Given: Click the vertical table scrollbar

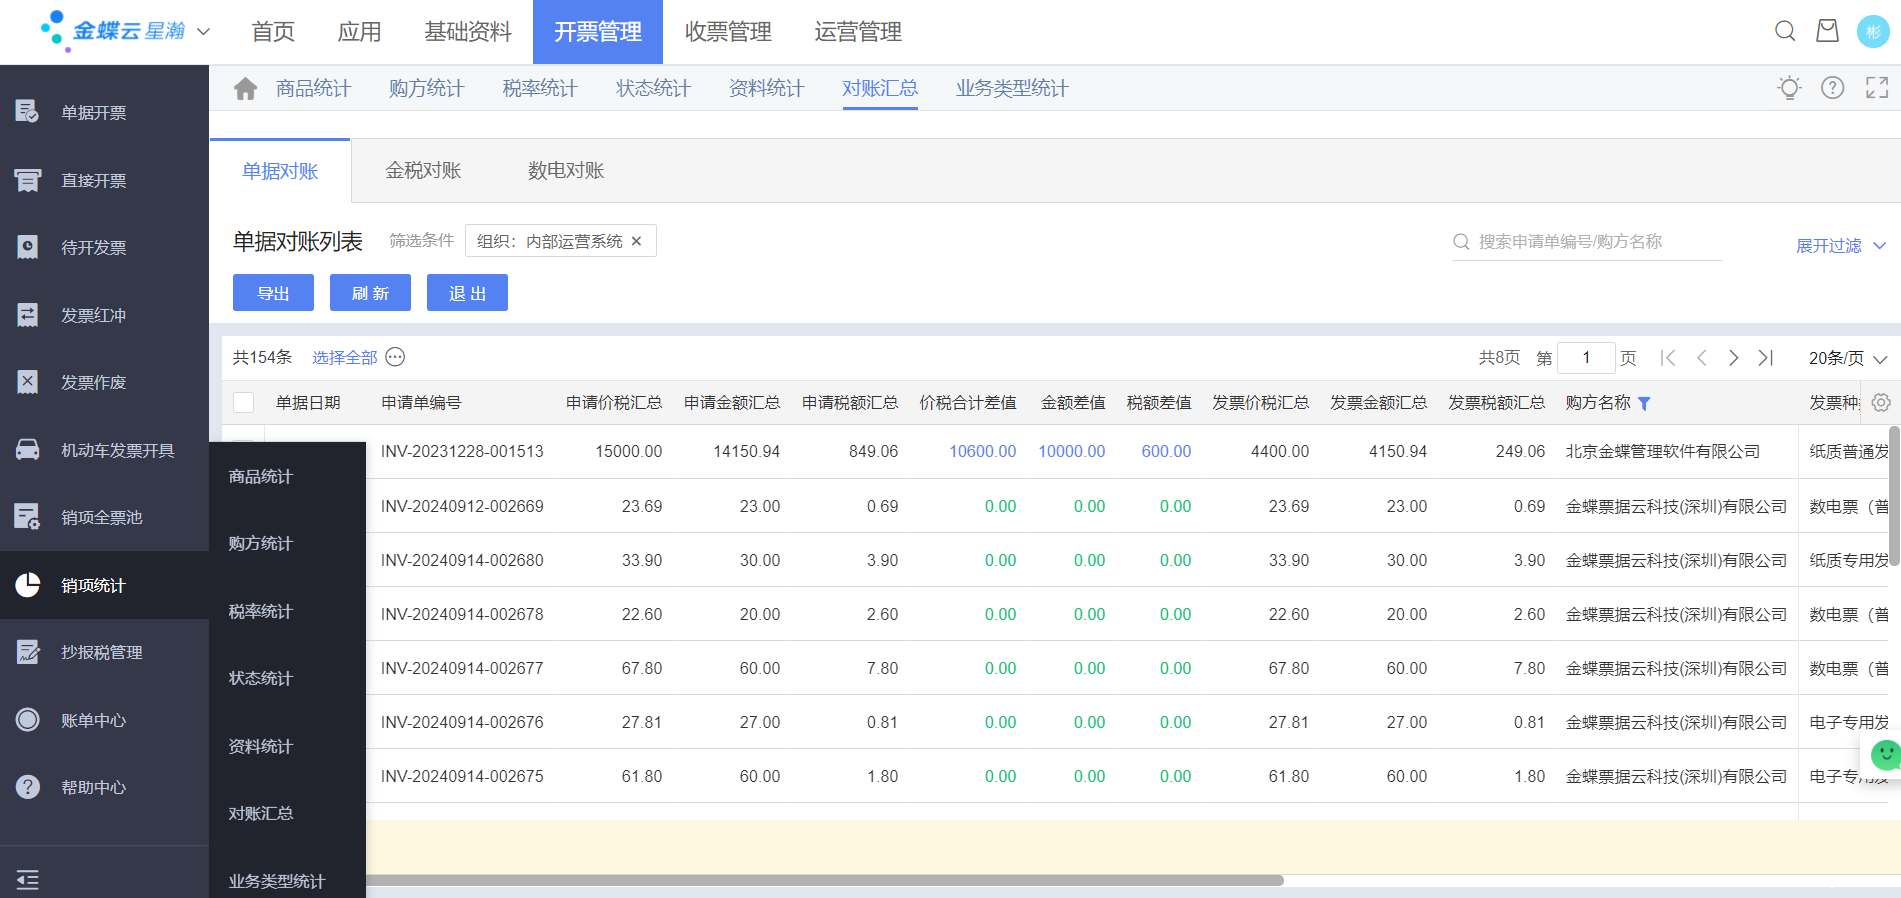Looking at the screenshot, I should pyautogui.click(x=1895, y=495).
